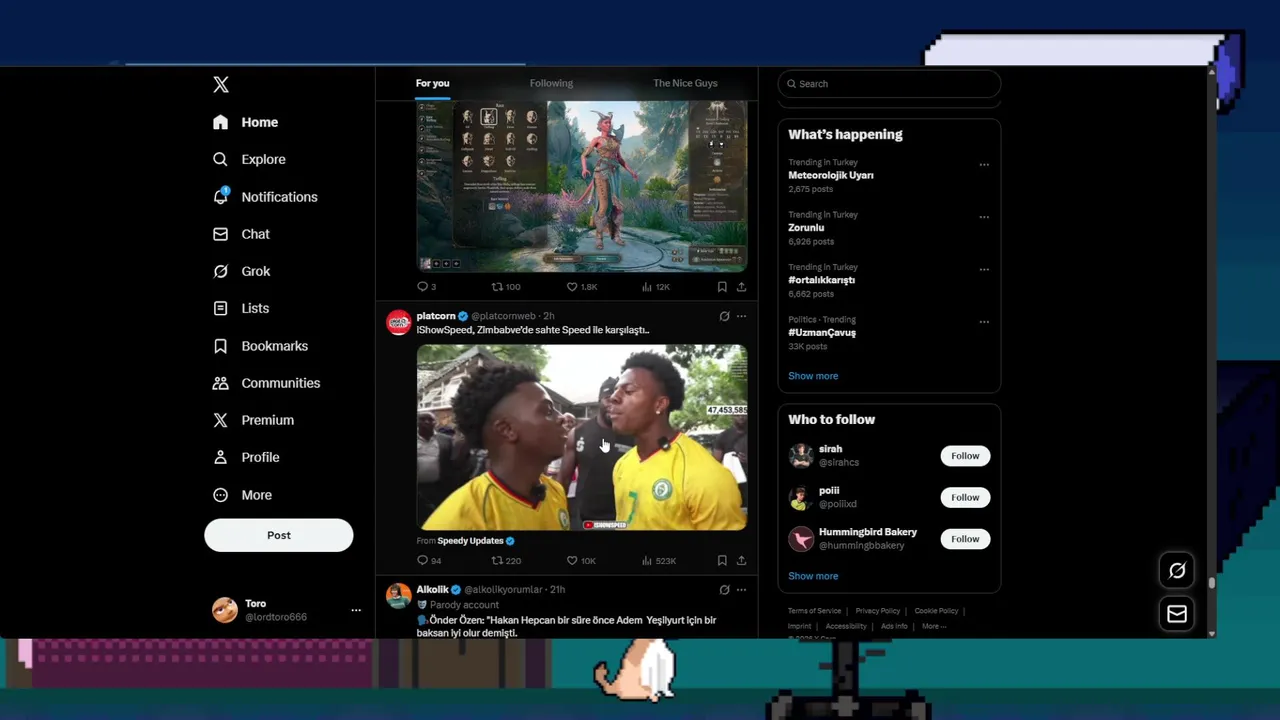Viewport: 1280px width, 720px height.
Task: Open the Home page from sidebar
Action: click(x=246, y=122)
